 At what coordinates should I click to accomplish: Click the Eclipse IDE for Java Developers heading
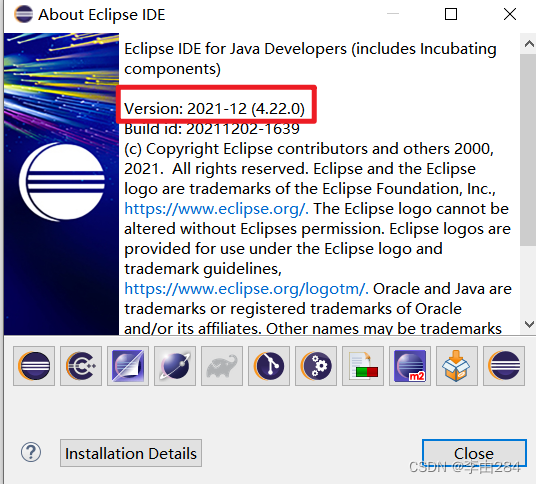coord(310,59)
